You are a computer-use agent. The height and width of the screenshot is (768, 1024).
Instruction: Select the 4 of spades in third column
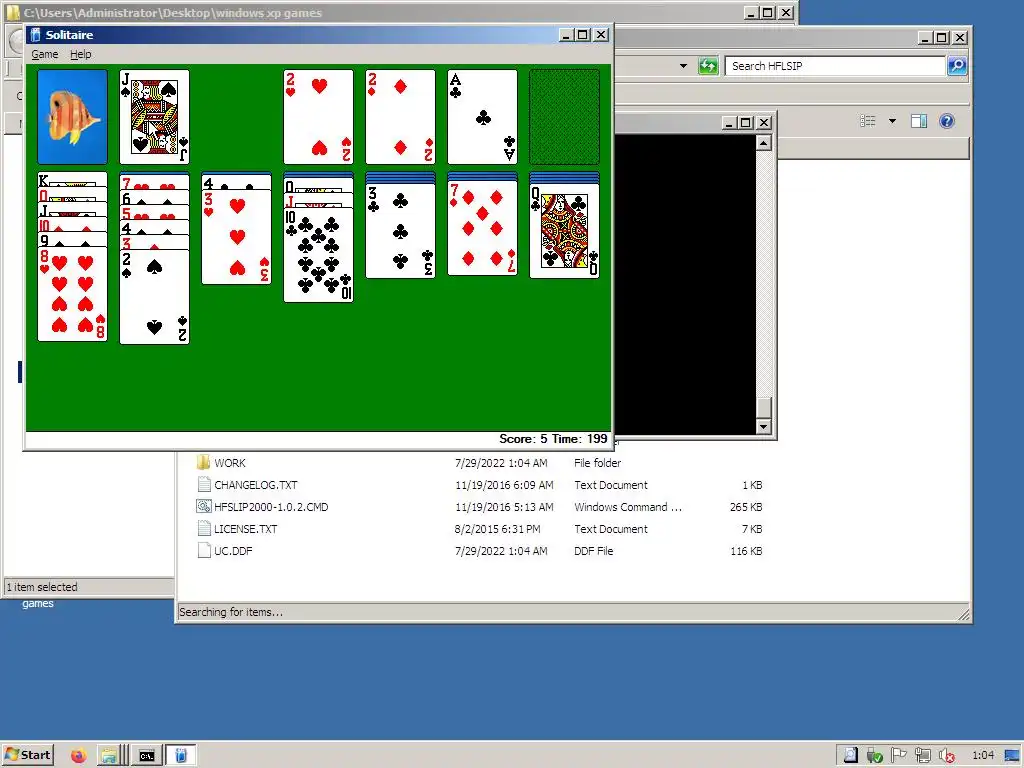coord(236,182)
